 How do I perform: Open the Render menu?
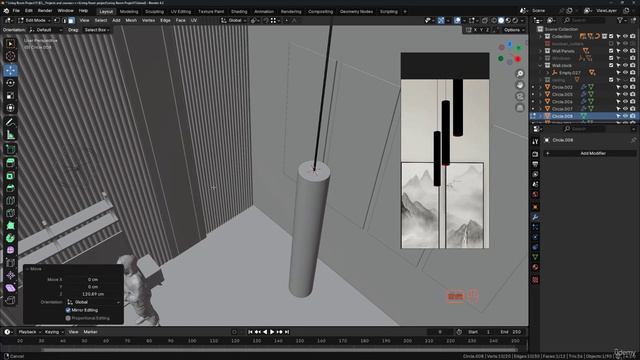click(x=45, y=11)
